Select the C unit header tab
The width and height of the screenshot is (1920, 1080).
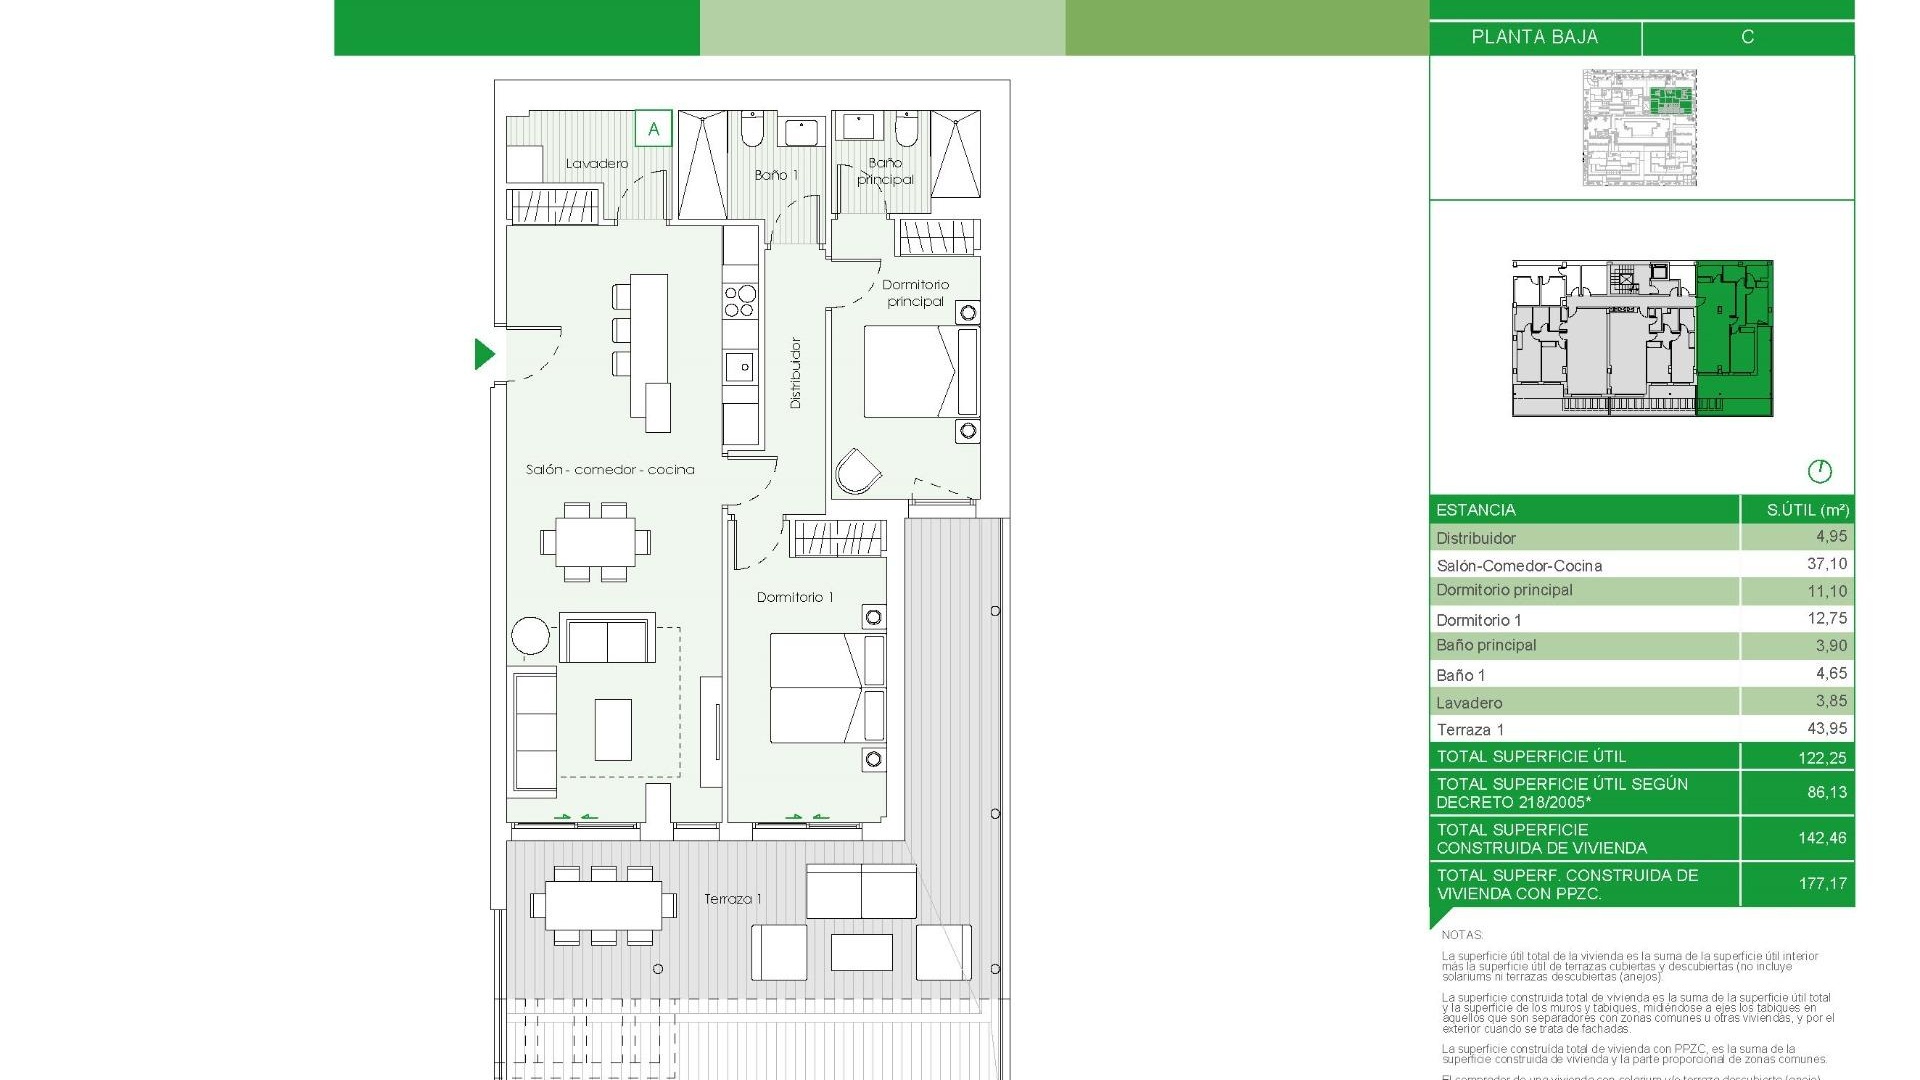pyautogui.click(x=1747, y=37)
